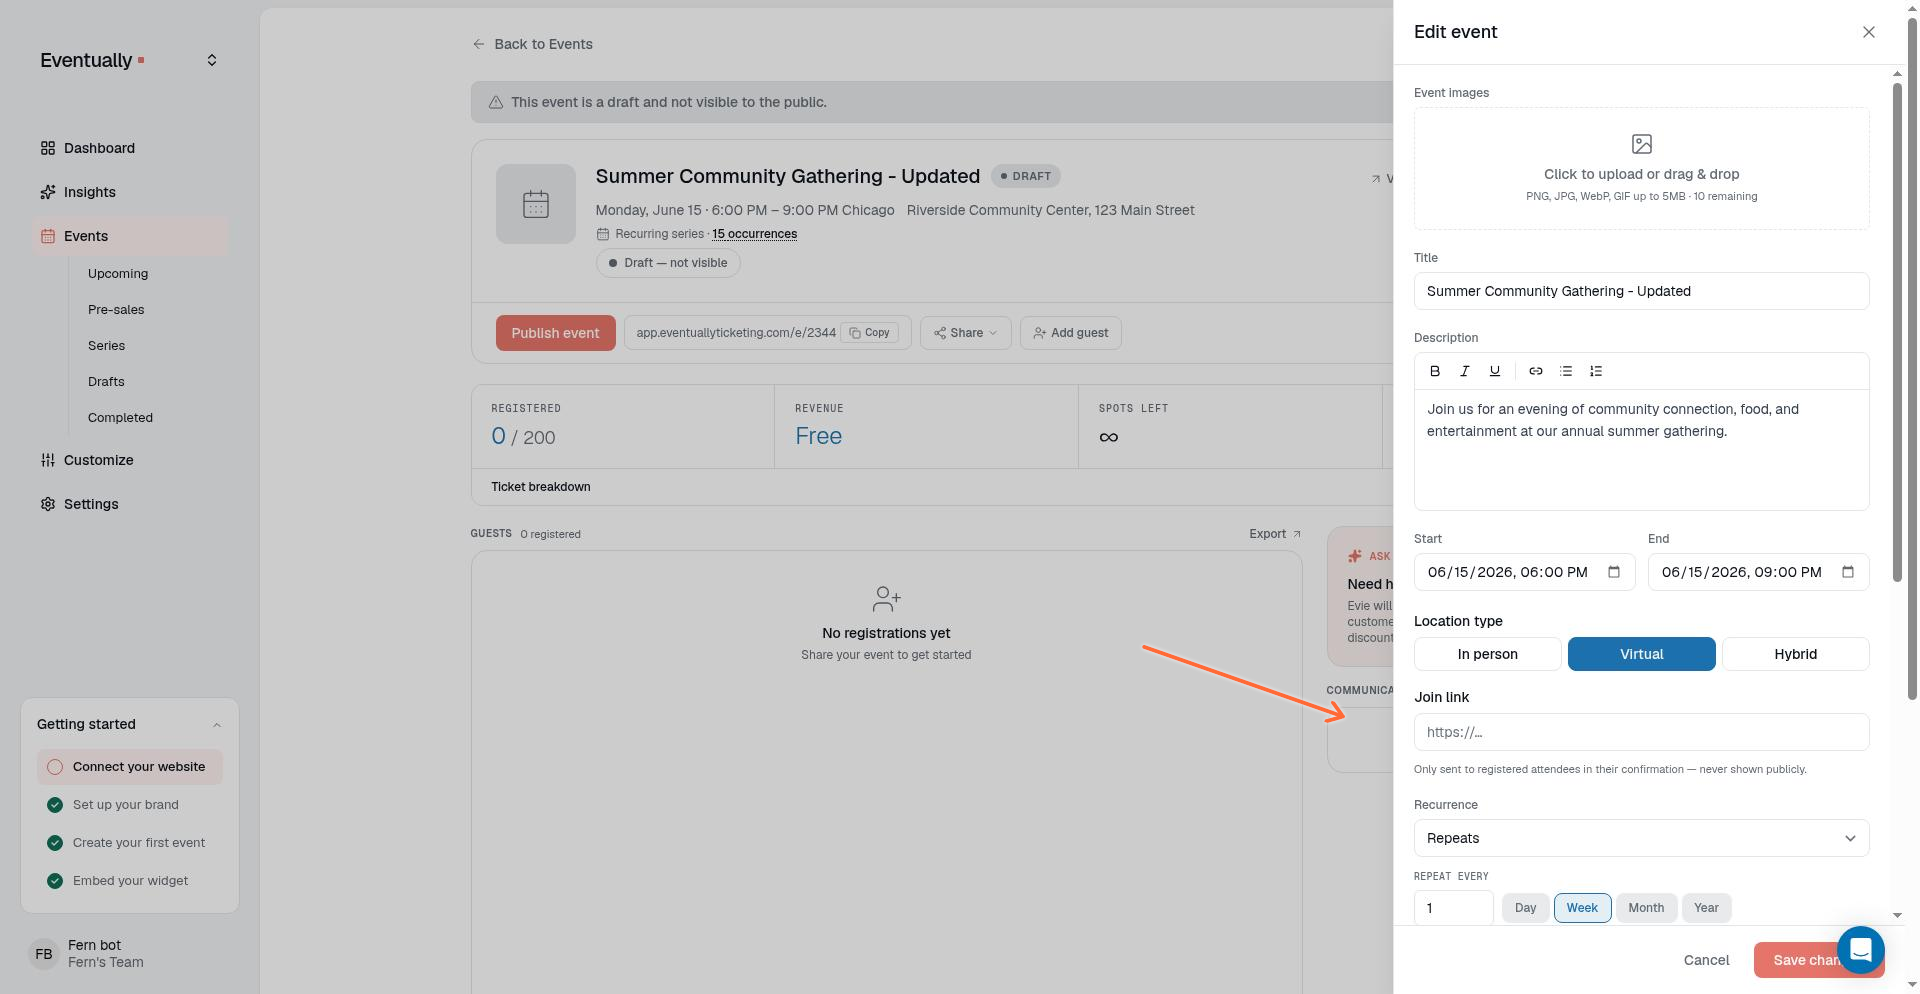Copy the event URL
The width and height of the screenshot is (1920, 994).
869,333
